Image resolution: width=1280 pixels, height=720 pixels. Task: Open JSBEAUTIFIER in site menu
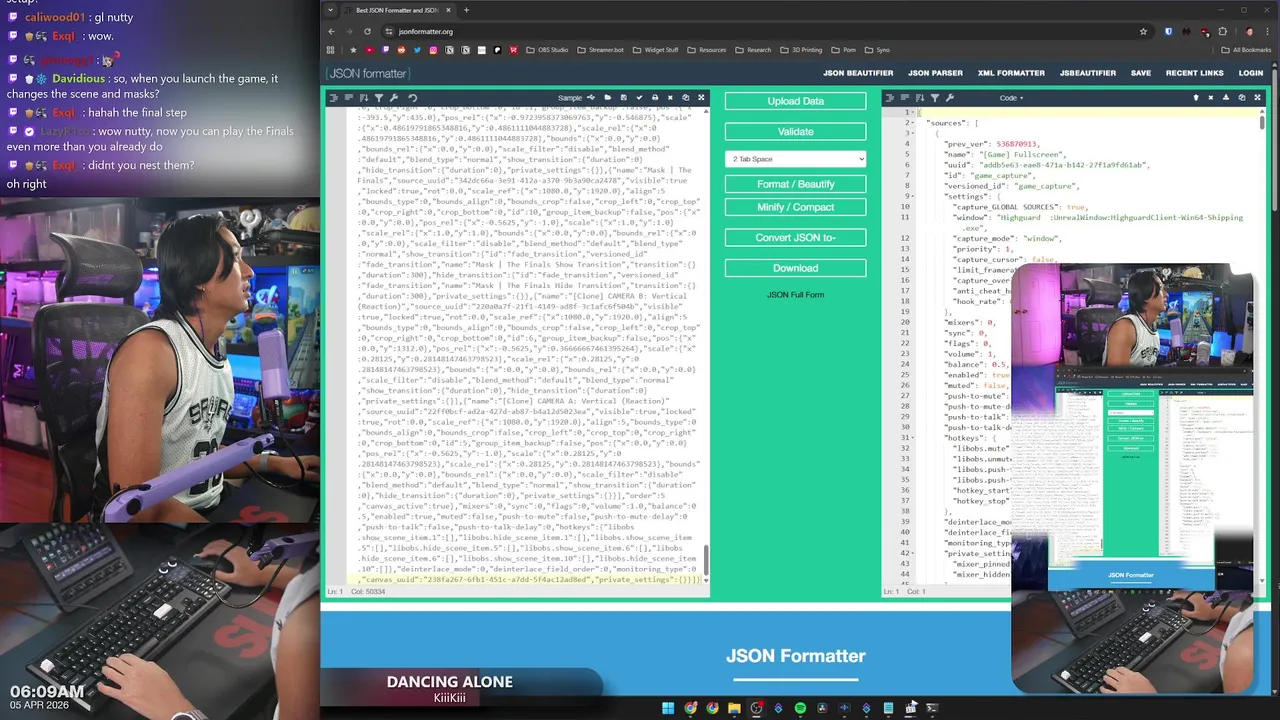1088,73
